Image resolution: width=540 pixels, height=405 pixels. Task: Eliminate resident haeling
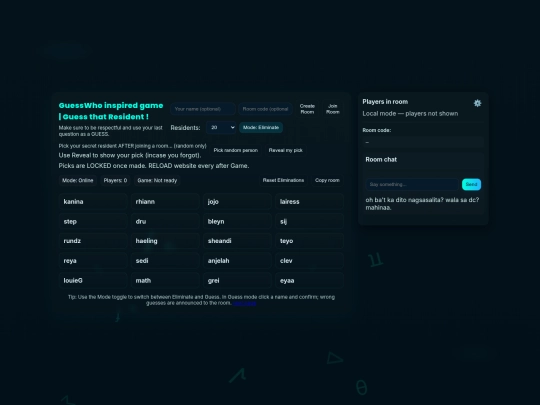pyautogui.click(x=165, y=241)
